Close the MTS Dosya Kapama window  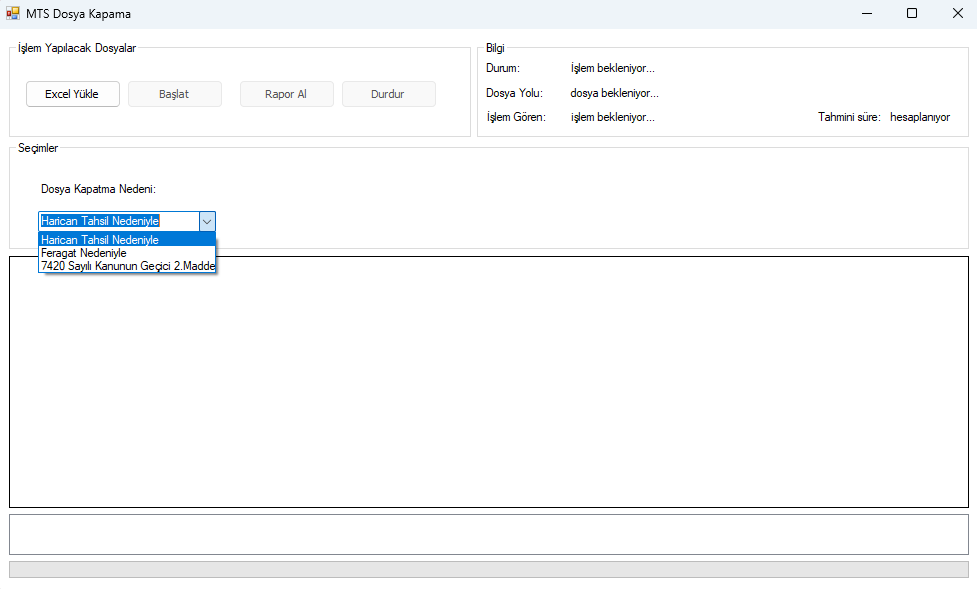(958, 13)
